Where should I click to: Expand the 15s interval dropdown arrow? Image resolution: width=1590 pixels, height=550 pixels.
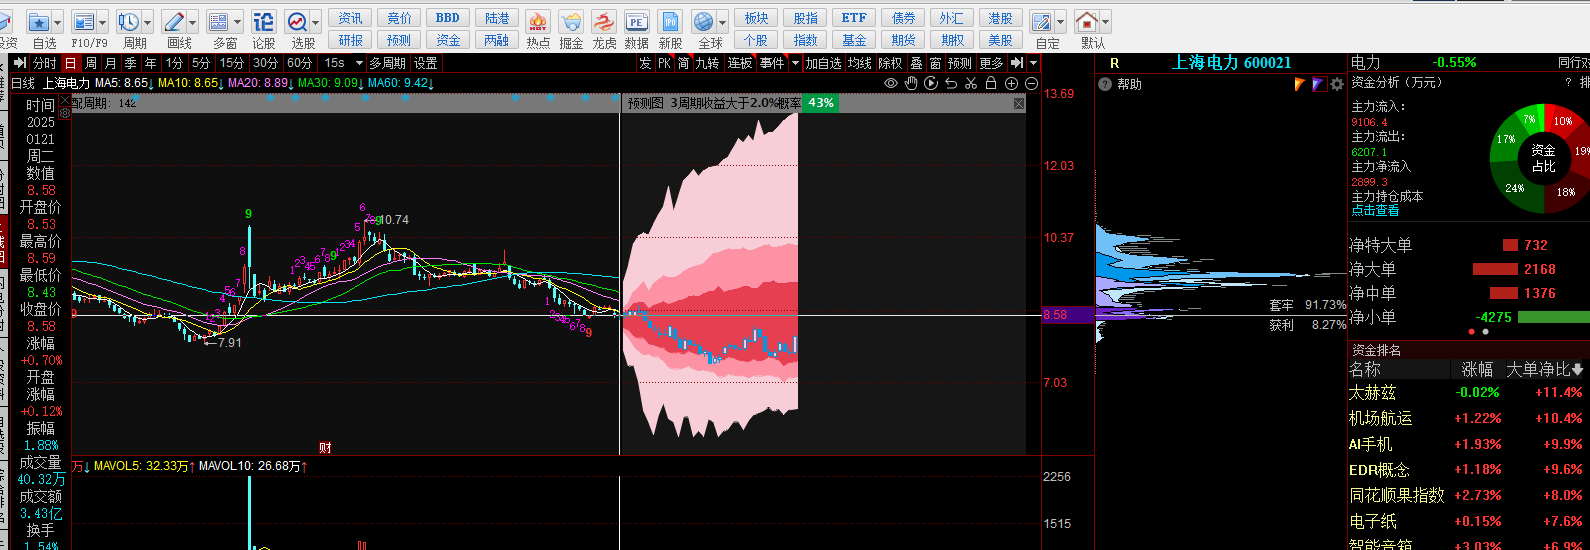click(359, 63)
